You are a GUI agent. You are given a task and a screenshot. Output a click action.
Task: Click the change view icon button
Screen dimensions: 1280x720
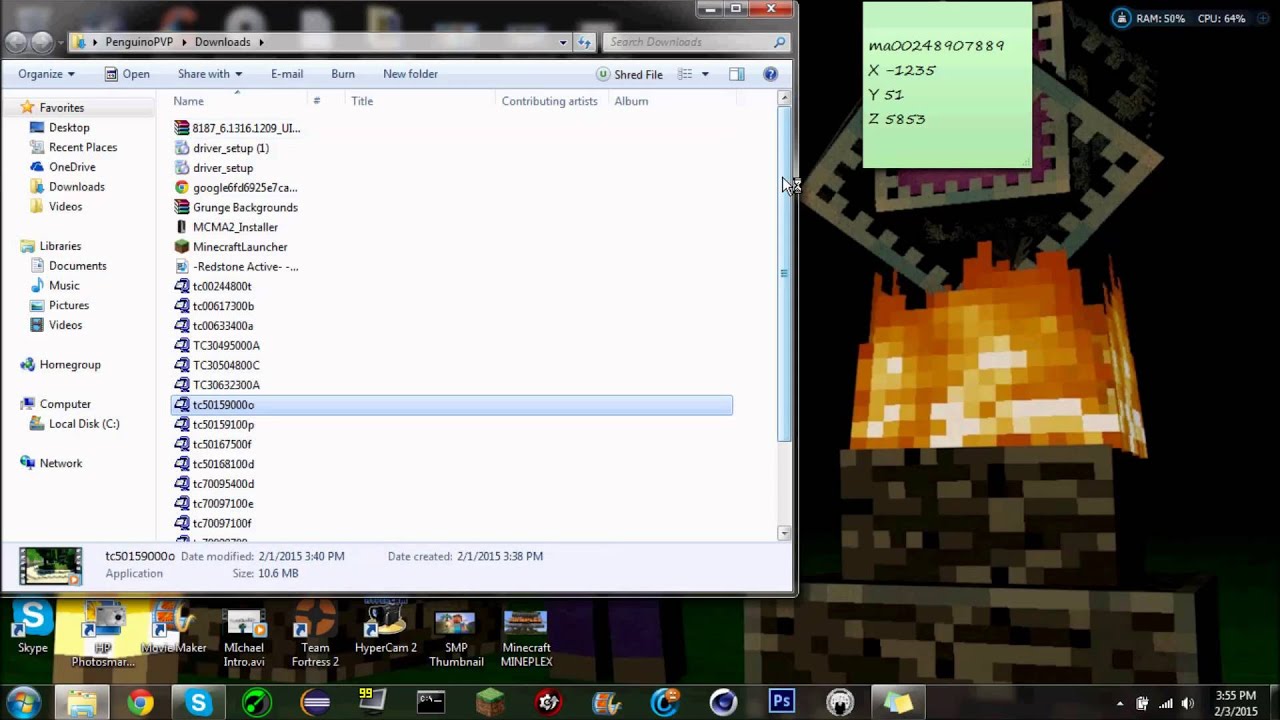point(685,74)
